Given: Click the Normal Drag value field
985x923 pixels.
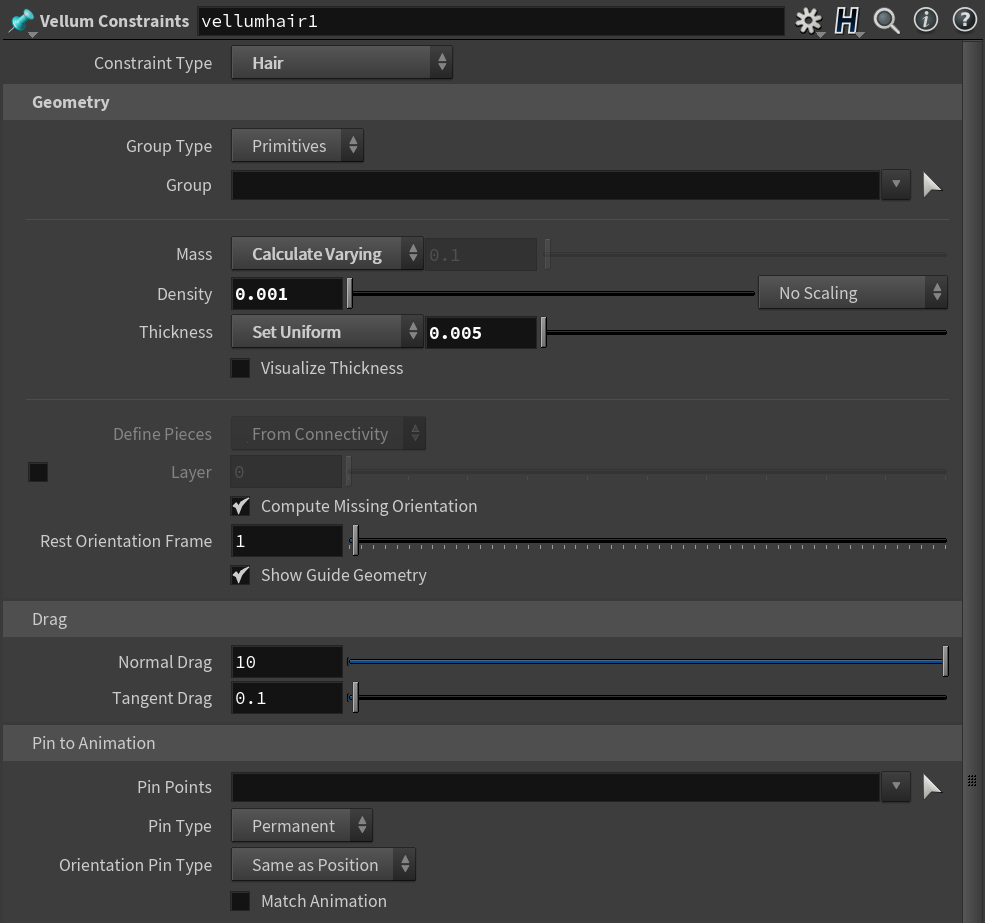Looking at the screenshot, I should pyautogui.click(x=287, y=662).
